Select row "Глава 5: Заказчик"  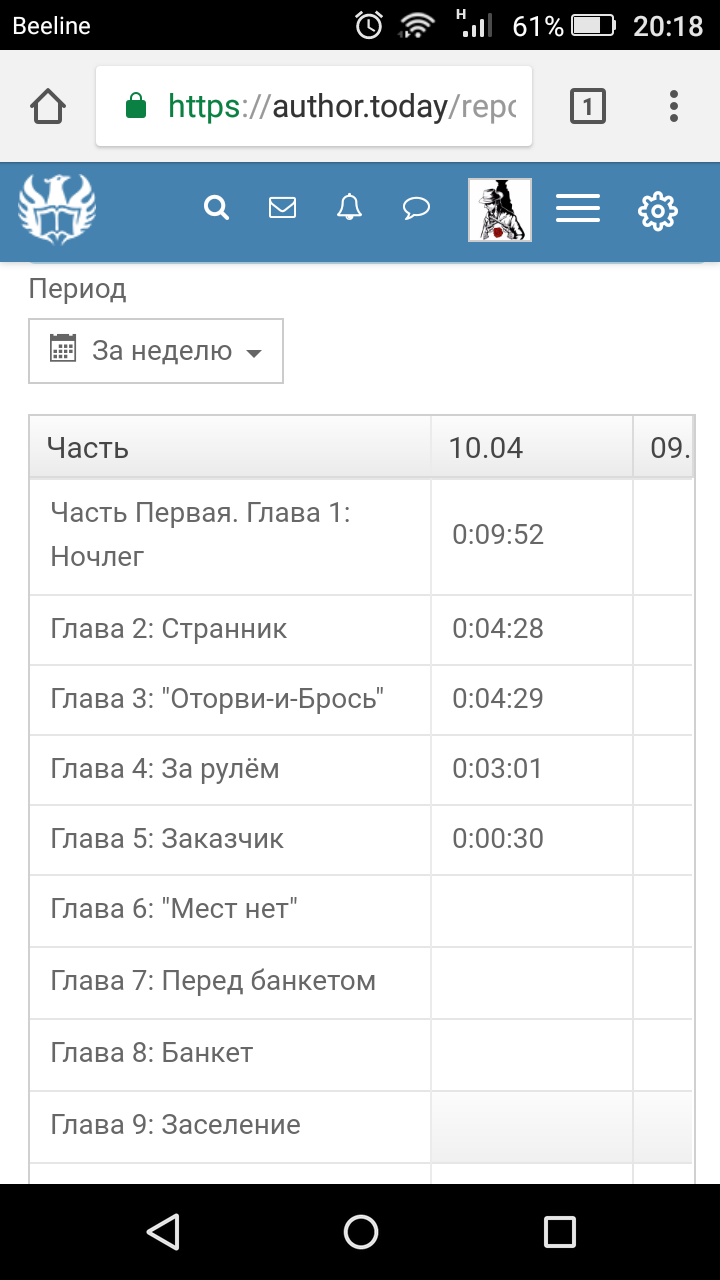(167, 839)
